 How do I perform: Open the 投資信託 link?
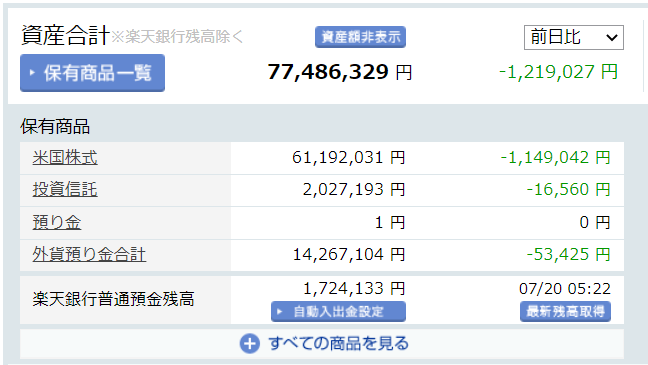[x=65, y=190]
